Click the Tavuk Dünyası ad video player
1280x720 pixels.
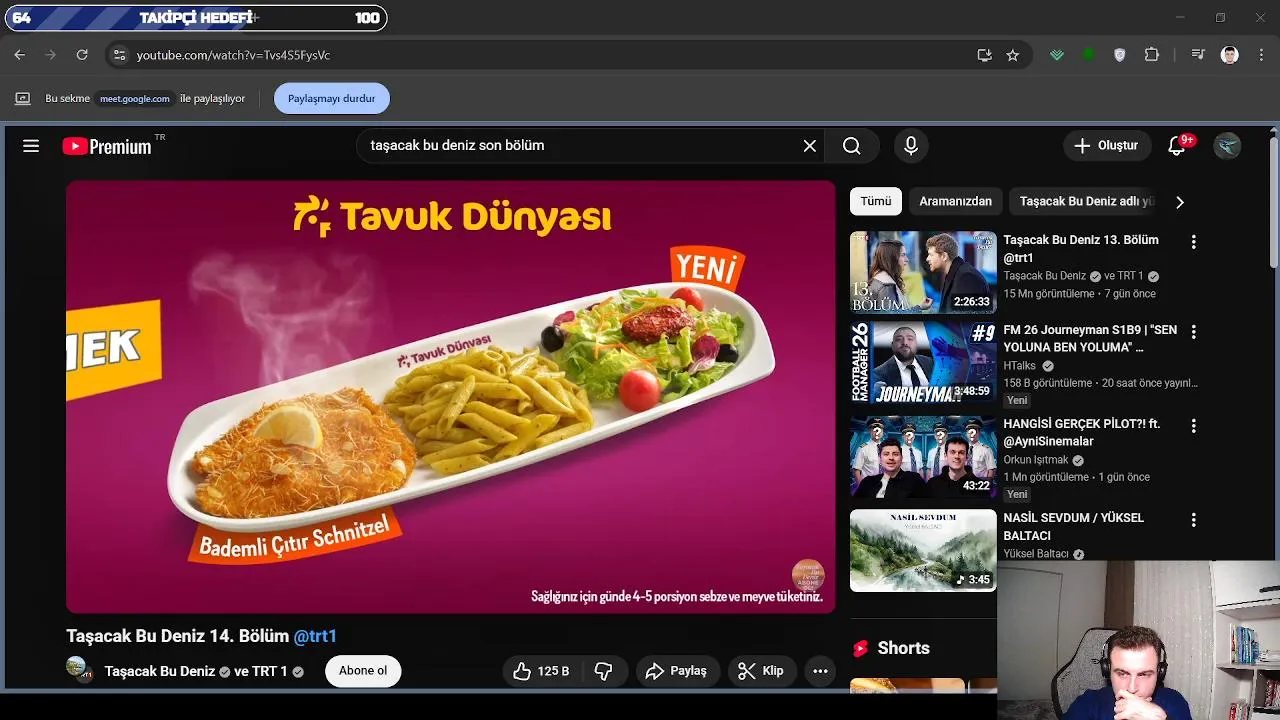pos(451,396)
